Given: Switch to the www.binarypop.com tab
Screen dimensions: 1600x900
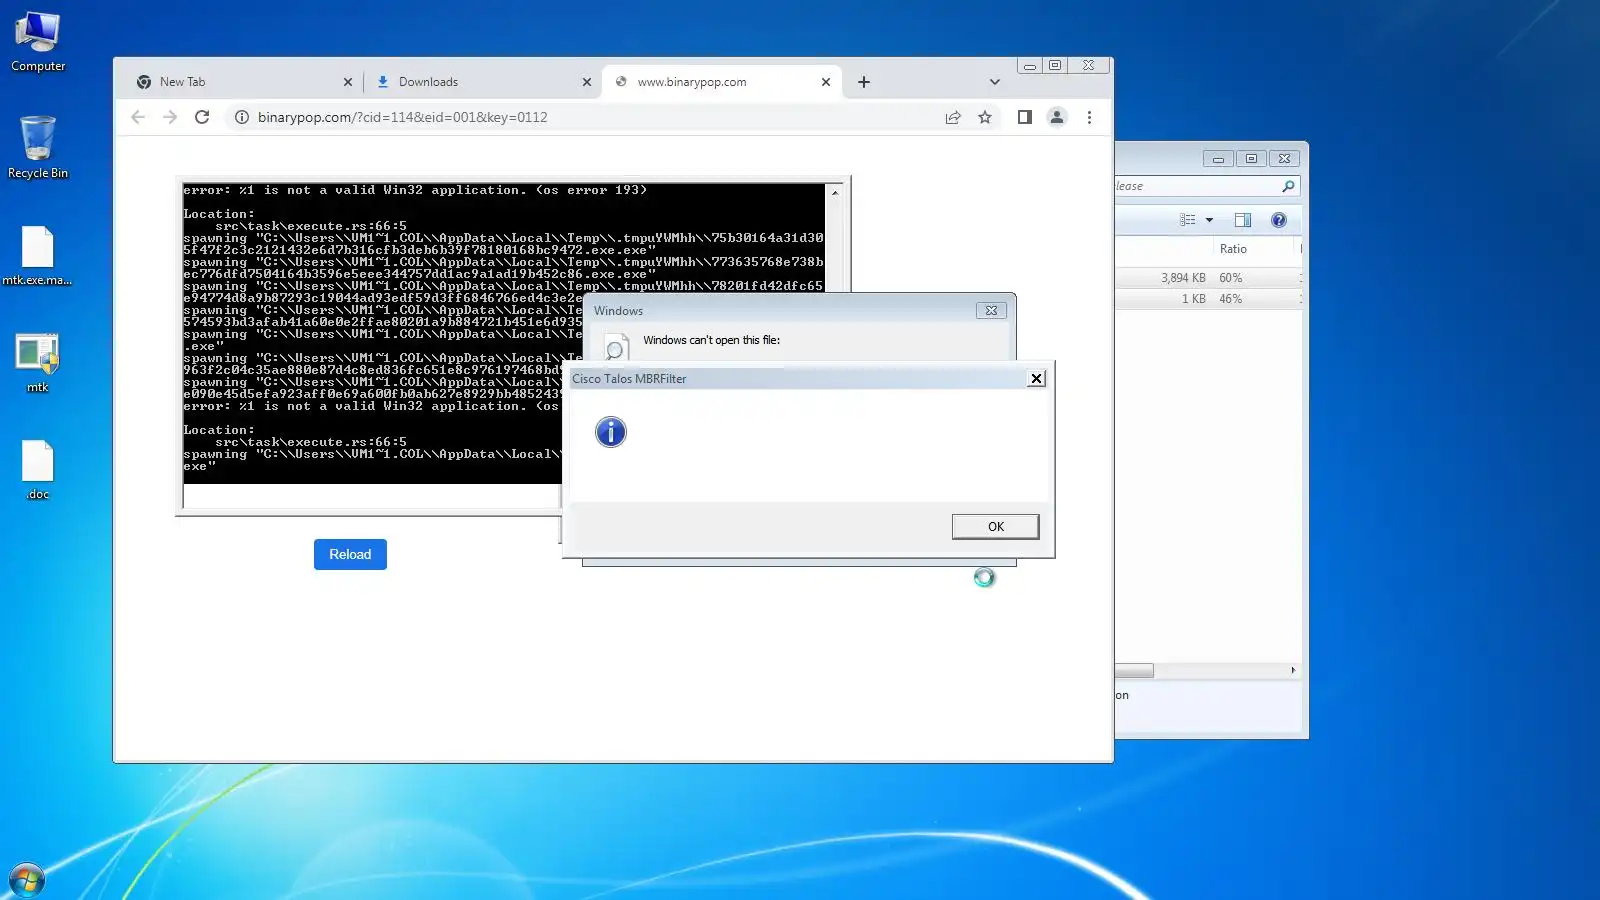Looking at the screenshot, I should tap(722, 82).
